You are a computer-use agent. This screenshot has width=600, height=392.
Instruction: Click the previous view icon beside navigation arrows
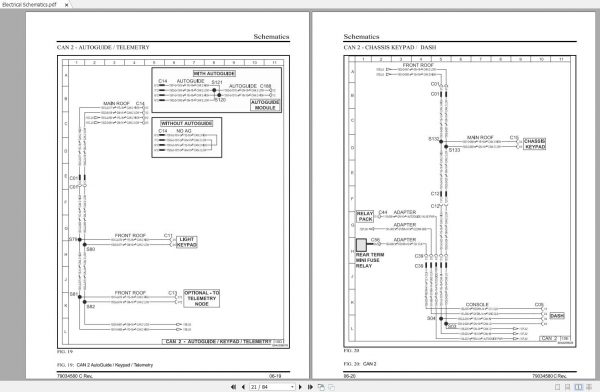[321, 387]
